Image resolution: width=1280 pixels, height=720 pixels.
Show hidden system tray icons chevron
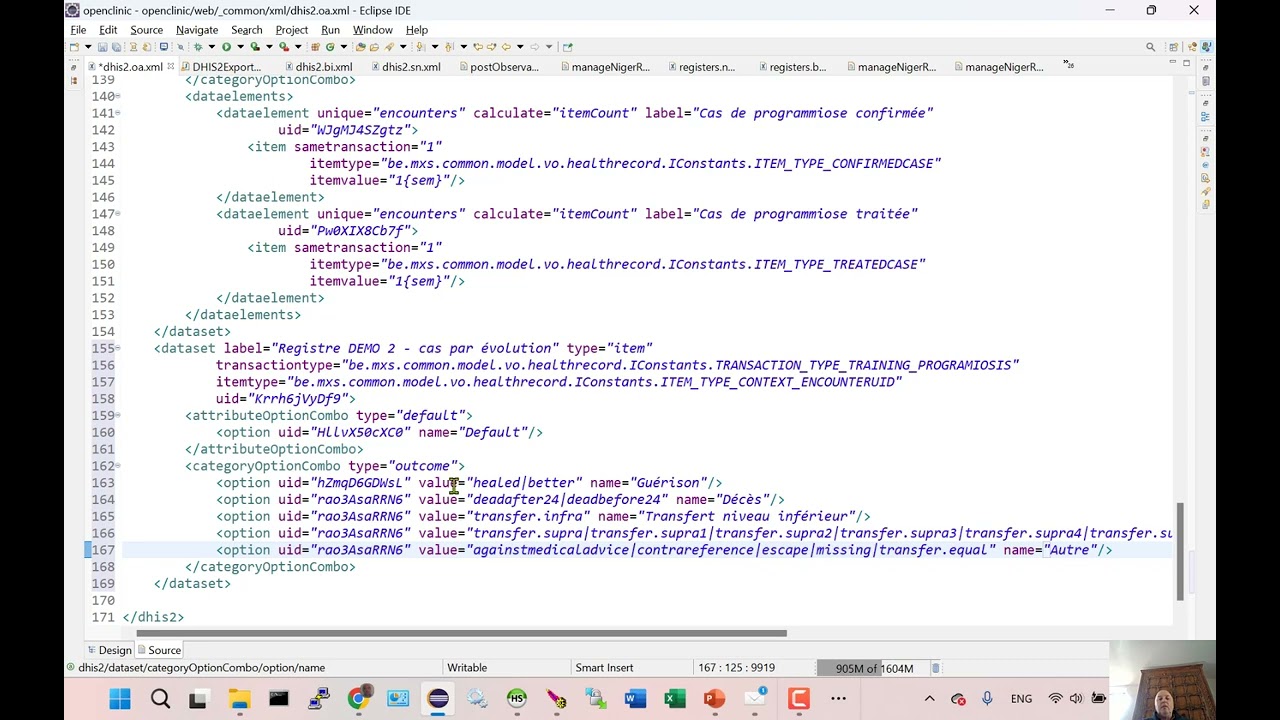tap(929, 699)
